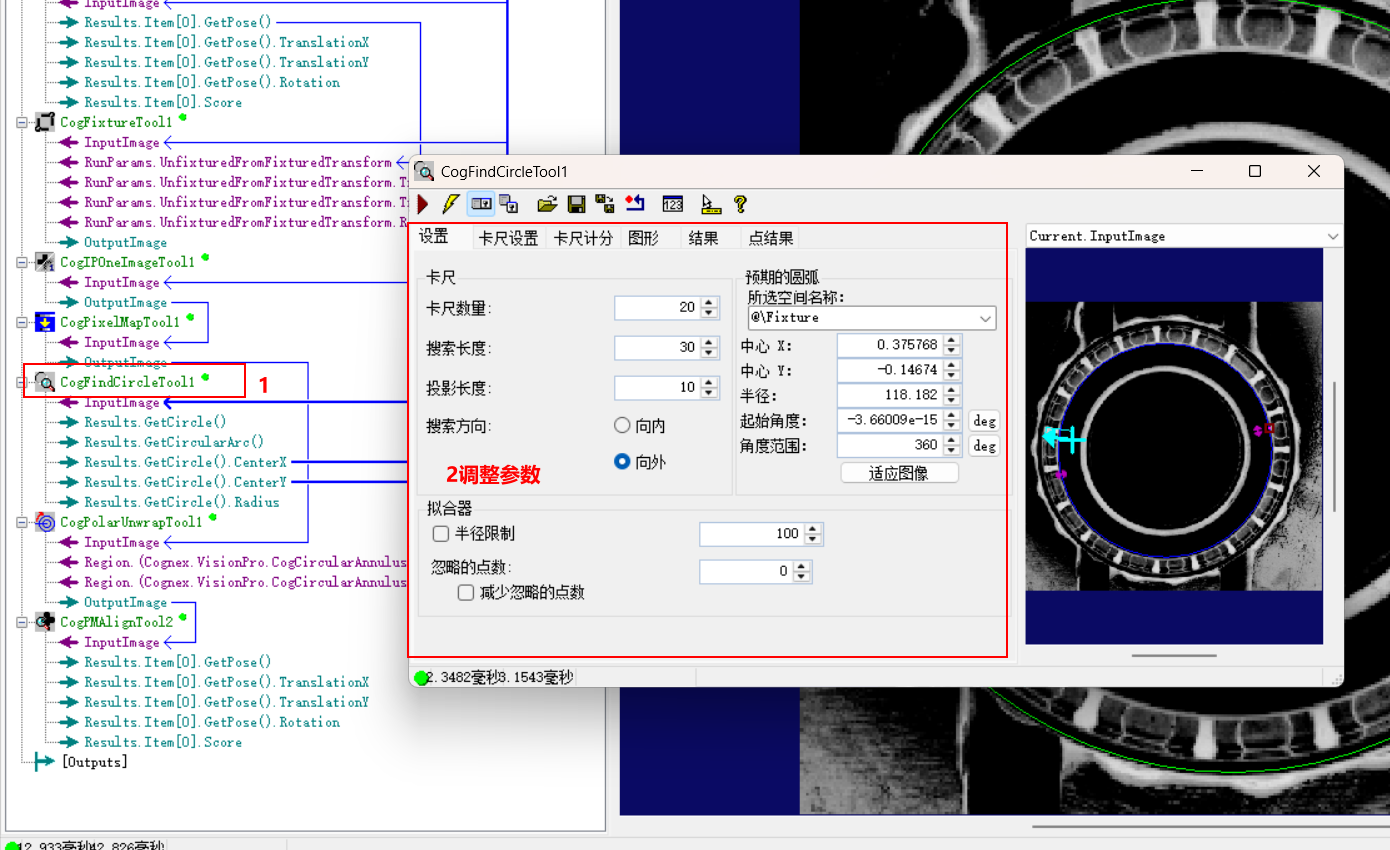This screenshot has width=1390, height=850.
Task: Click the [Outputs] arrow icon in tree
Action: click(45, 762)
